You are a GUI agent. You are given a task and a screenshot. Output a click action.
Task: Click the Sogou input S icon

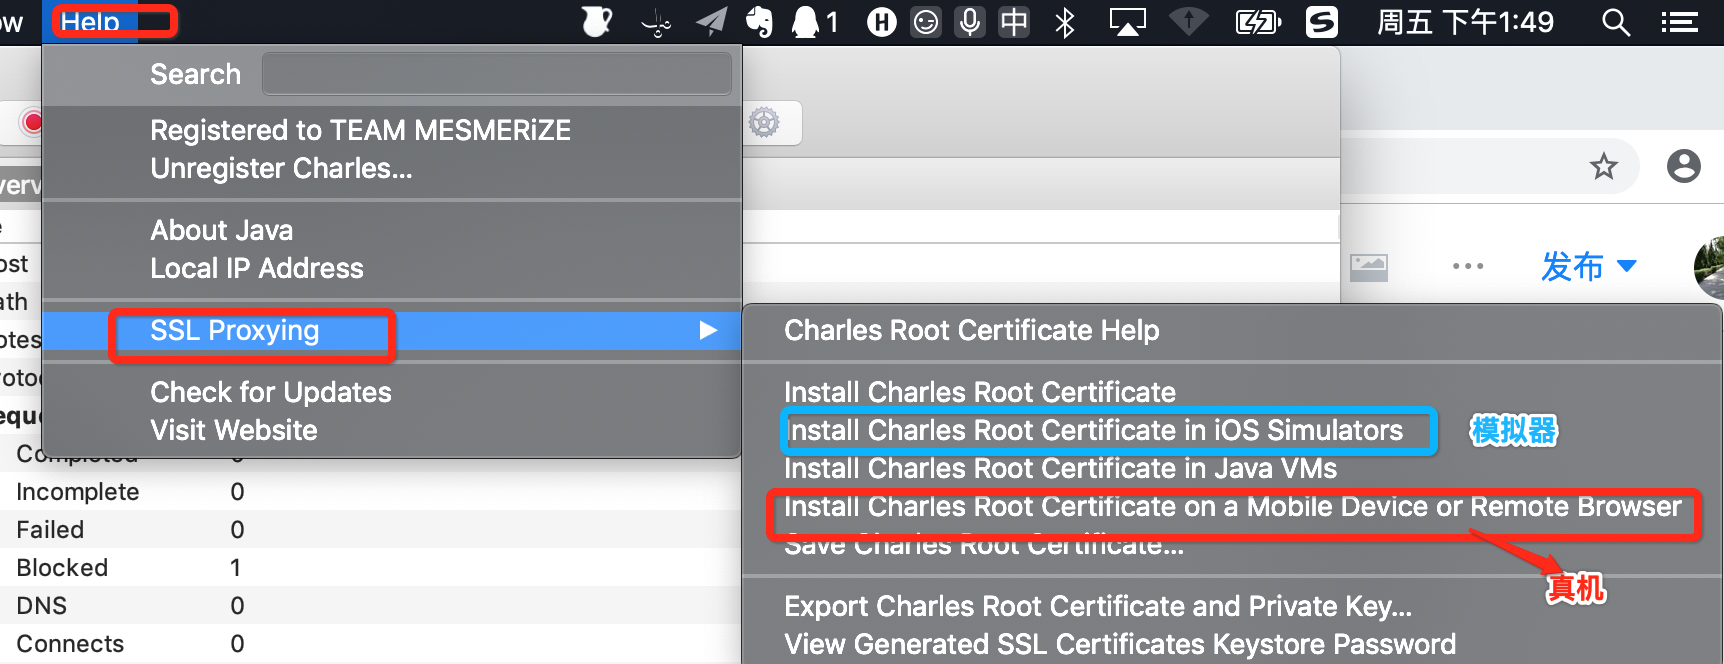(x=1322, y=22)
